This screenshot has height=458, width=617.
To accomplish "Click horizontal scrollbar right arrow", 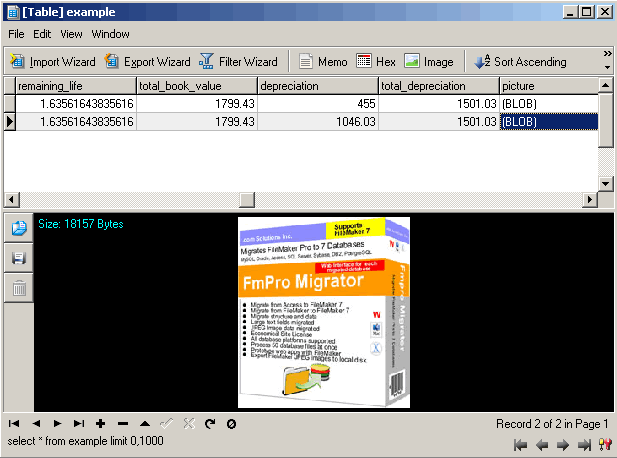I will (x=589, y=199).
